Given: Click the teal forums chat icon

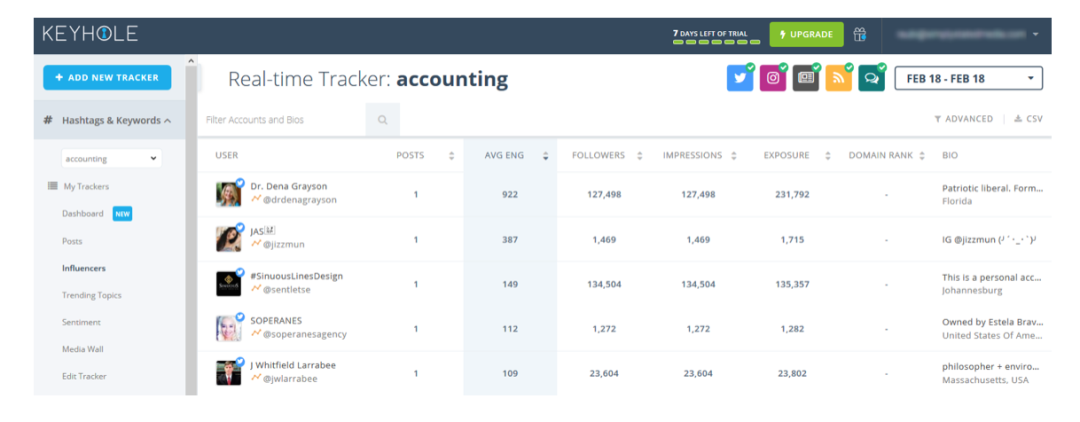Looking at the screenshot, I should click(x=871, y=79).
